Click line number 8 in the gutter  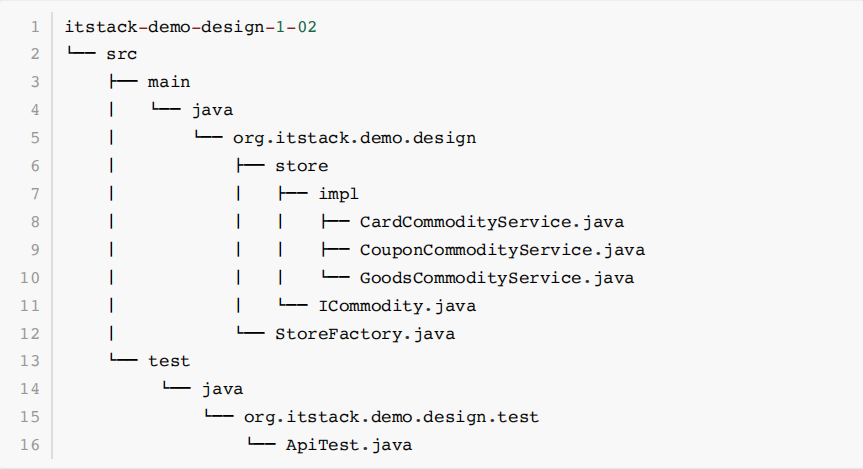[34, 222]
